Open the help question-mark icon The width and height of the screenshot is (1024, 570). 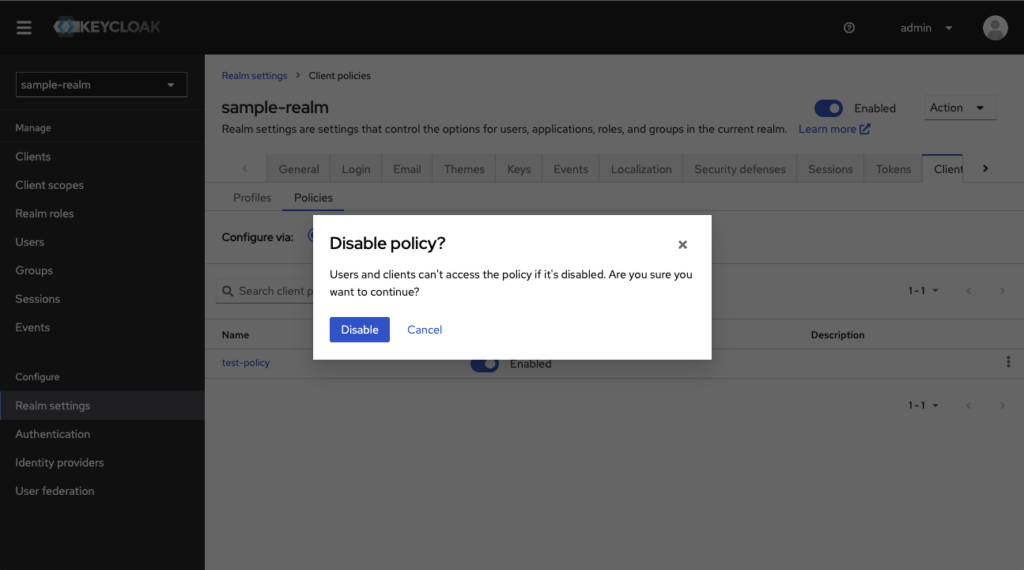(849, 27)
